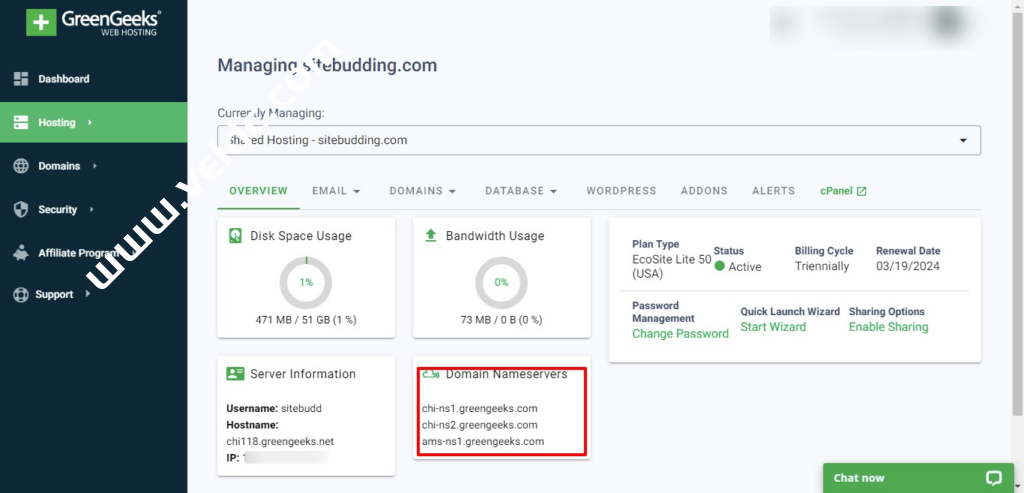Open the cPanel external link
Screen dimensions: 1024x493
click(842, 191)
